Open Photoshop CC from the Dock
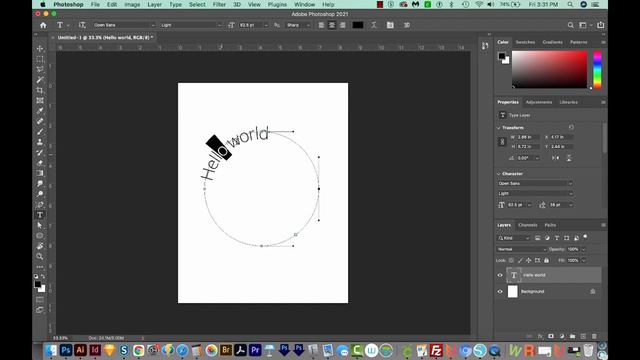This screenshot has width=640, height=360. coord(66,350)
